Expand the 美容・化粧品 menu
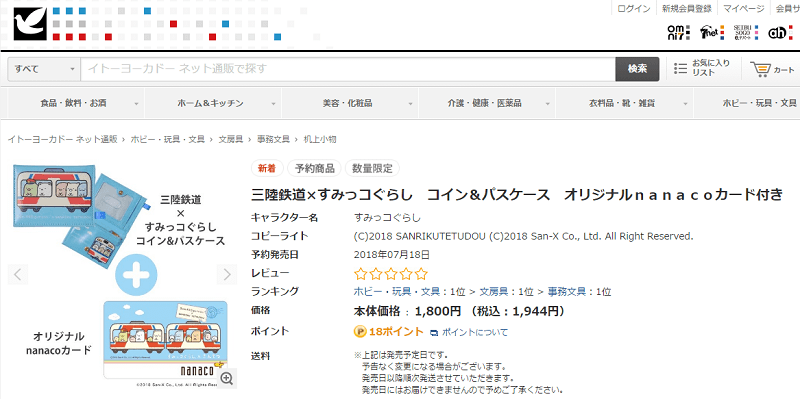The height and width of the screenshot is (399, 800). coord(350,104)
